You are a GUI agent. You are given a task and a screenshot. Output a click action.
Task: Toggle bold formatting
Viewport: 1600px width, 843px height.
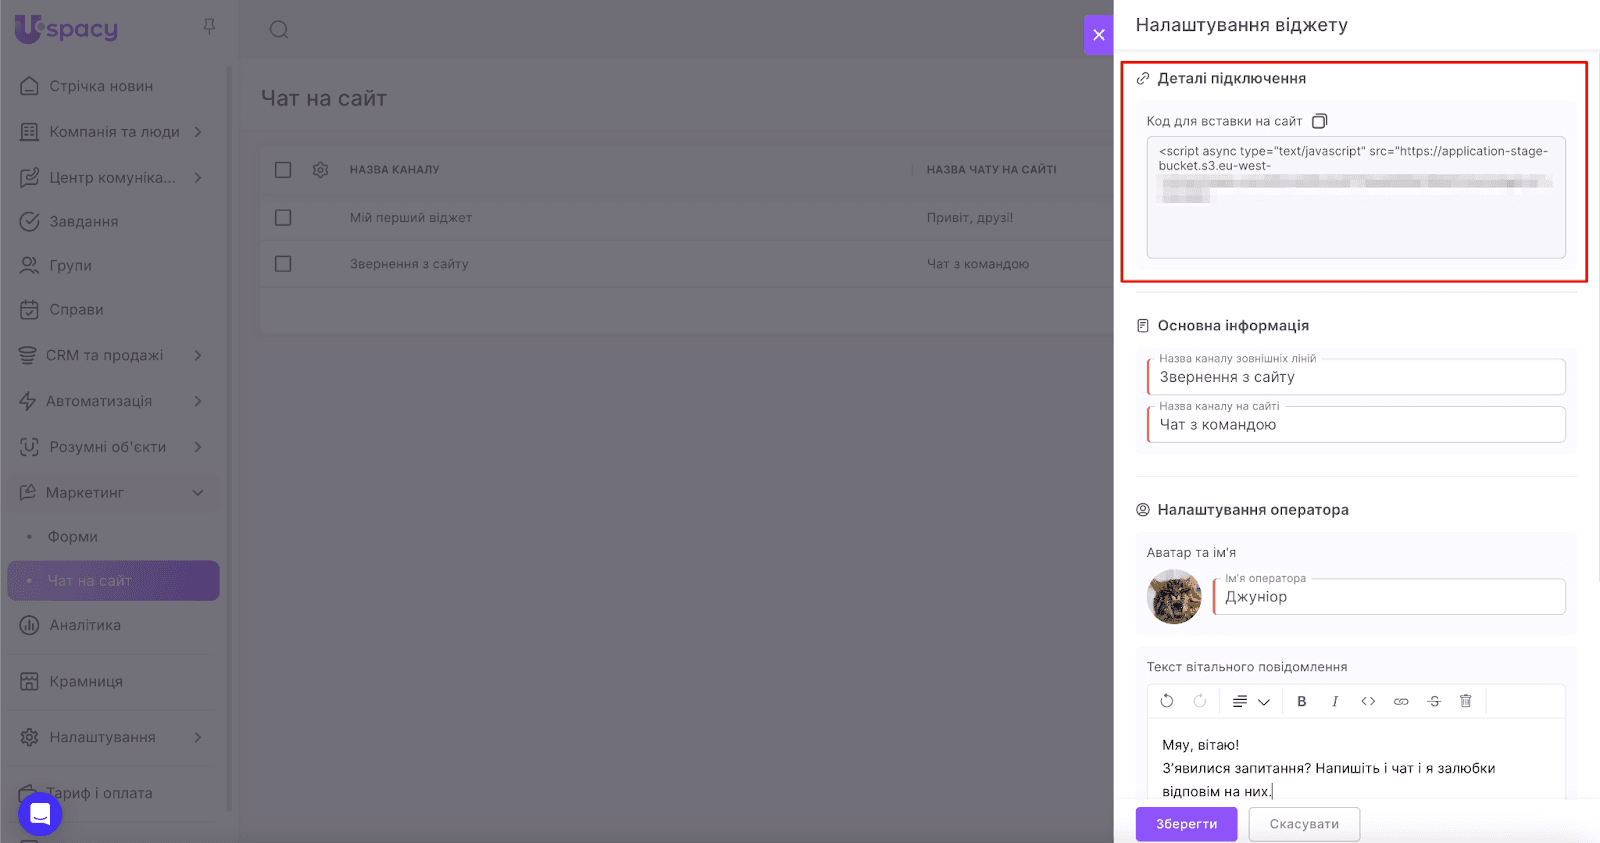[x=1302, y=701]
